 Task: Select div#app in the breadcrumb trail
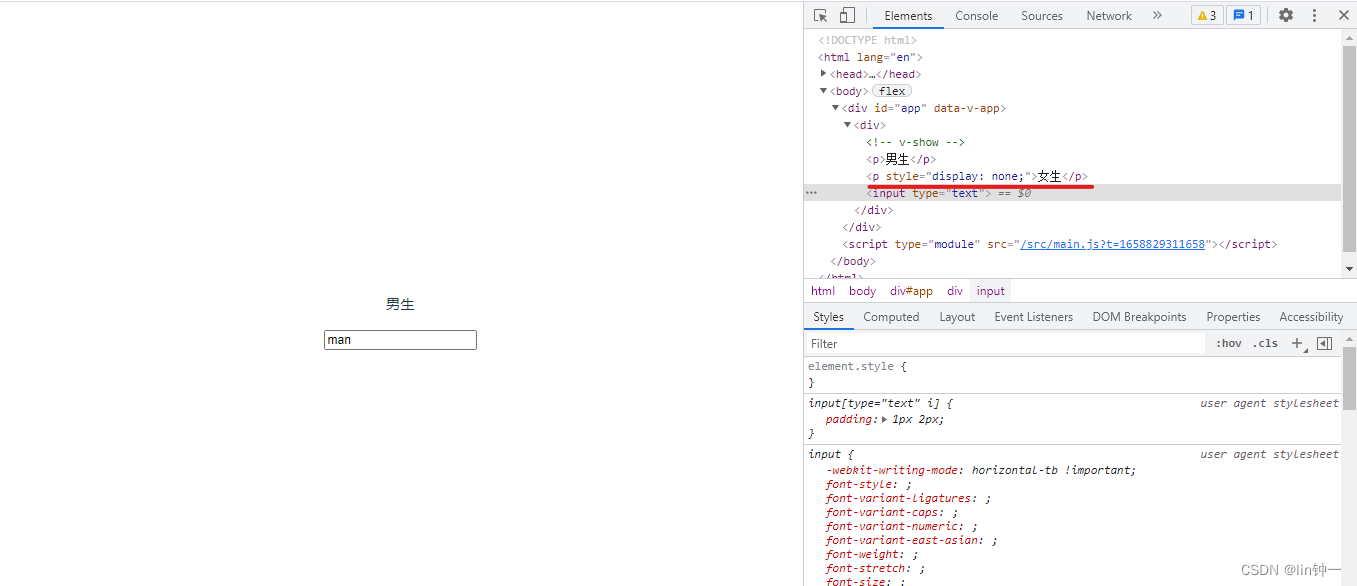(911, 291)
